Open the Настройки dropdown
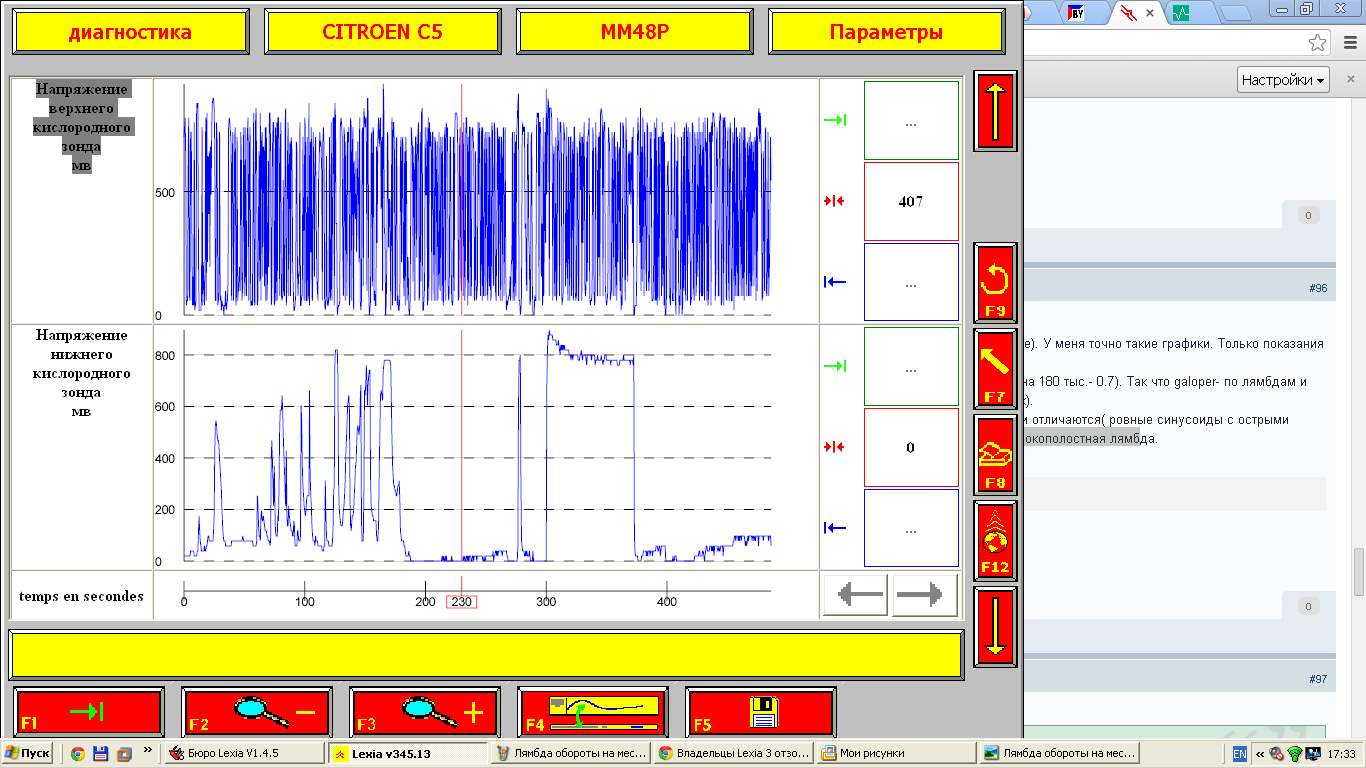The image size is (1366, 768). (x=1284, y=80)
